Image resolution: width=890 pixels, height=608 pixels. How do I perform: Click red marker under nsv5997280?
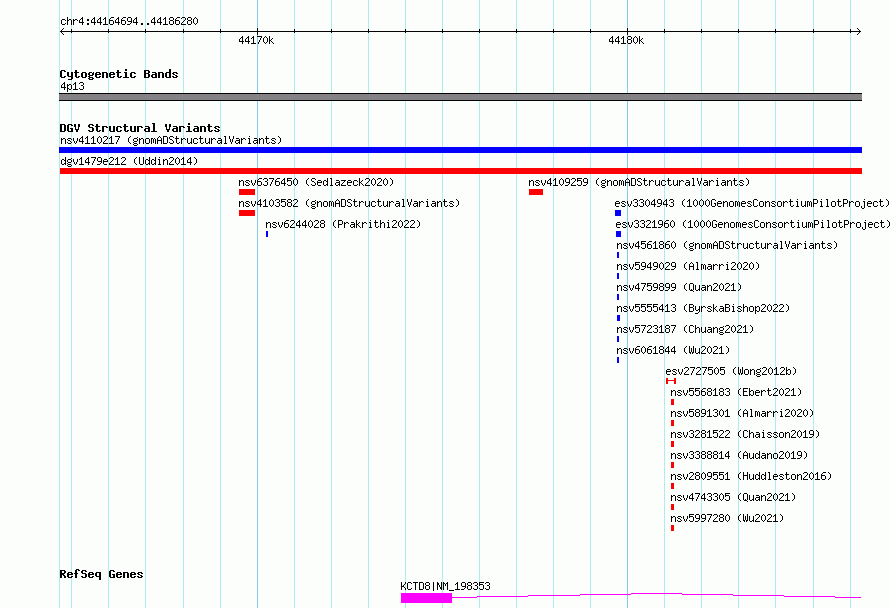coord(673,528)
